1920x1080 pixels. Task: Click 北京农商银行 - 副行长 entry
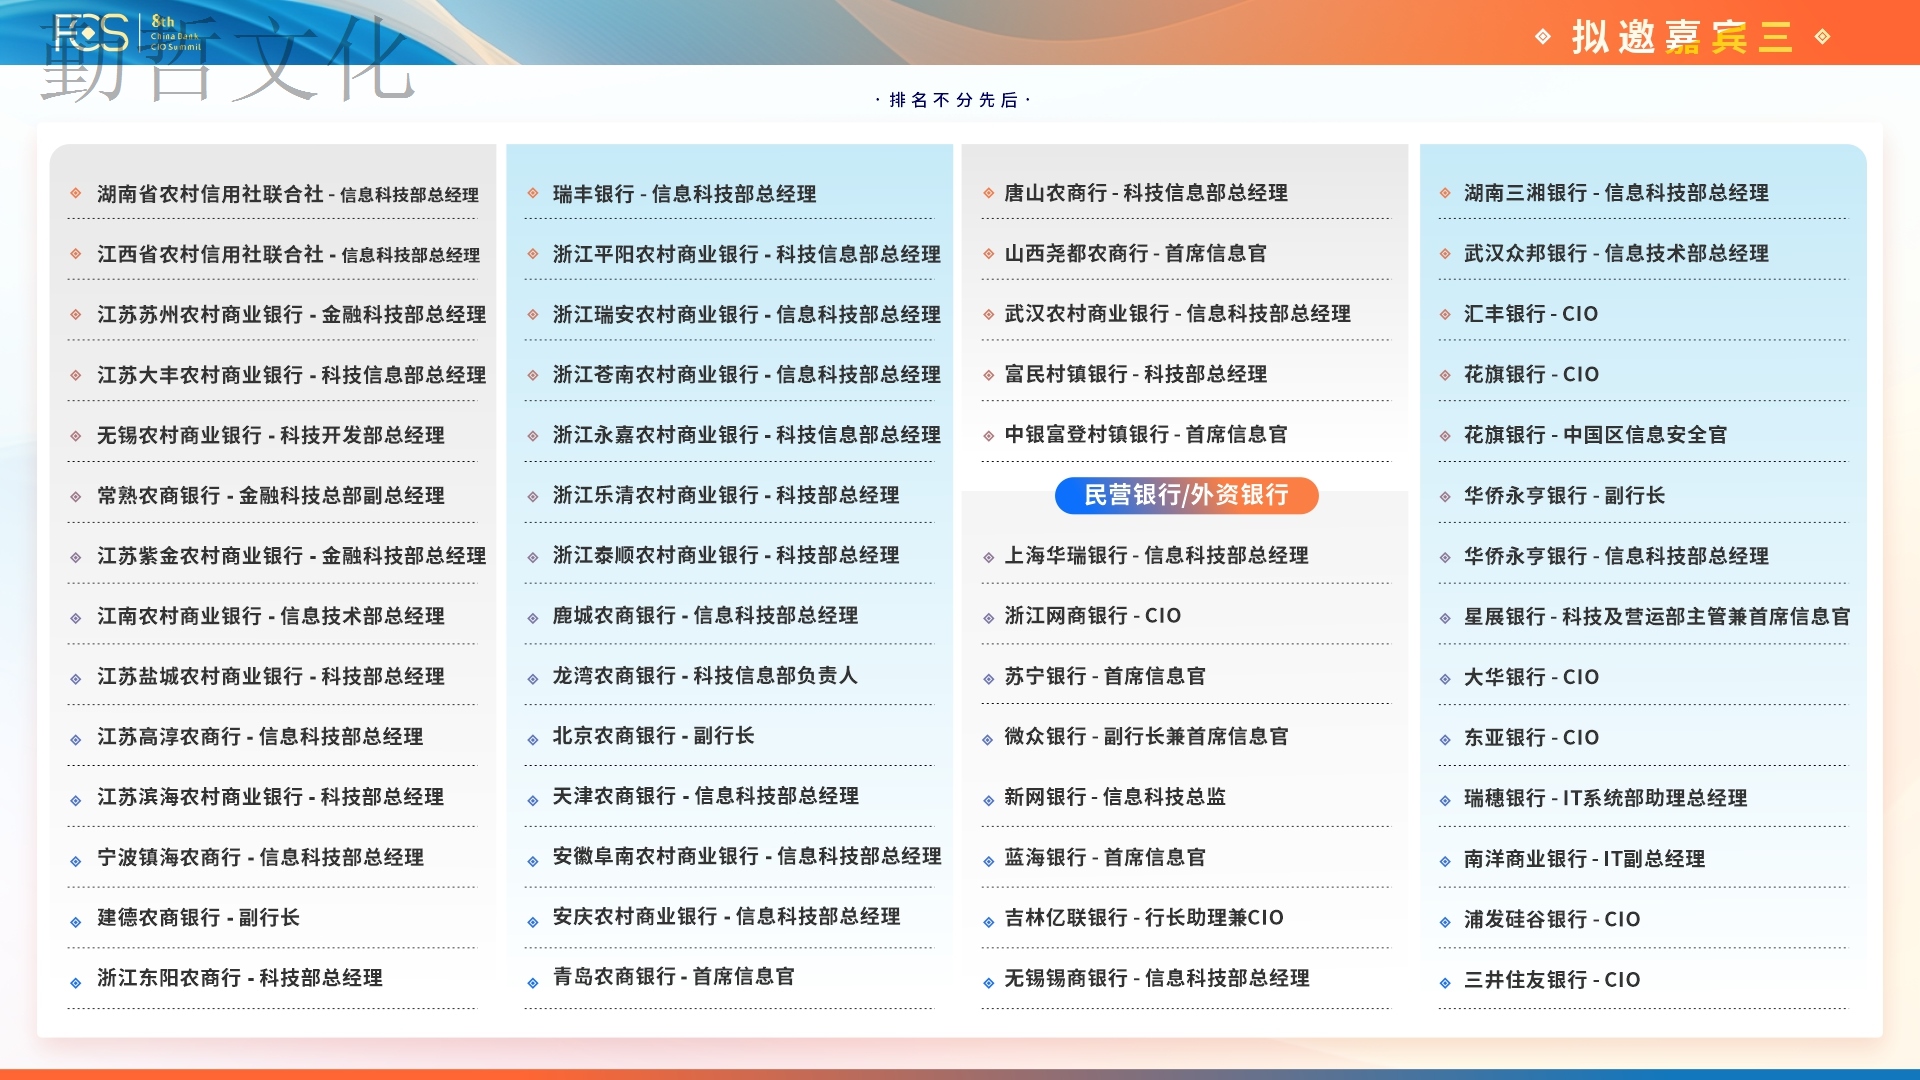point(654,735)
